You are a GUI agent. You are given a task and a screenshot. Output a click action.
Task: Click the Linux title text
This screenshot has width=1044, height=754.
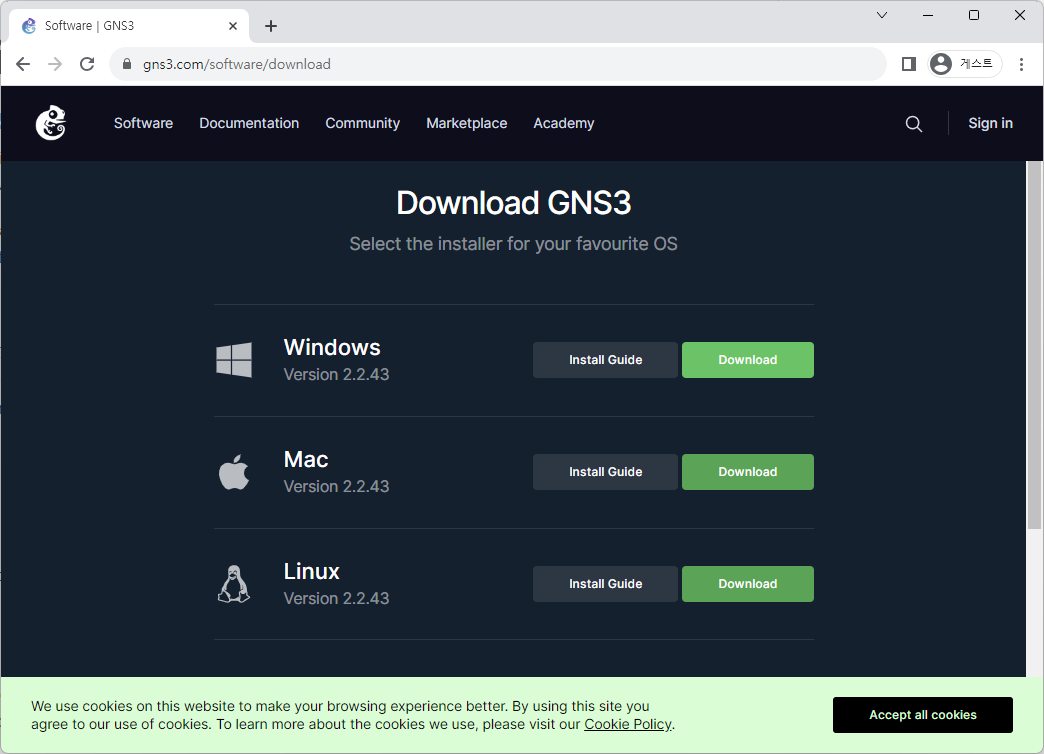[311, 571]
